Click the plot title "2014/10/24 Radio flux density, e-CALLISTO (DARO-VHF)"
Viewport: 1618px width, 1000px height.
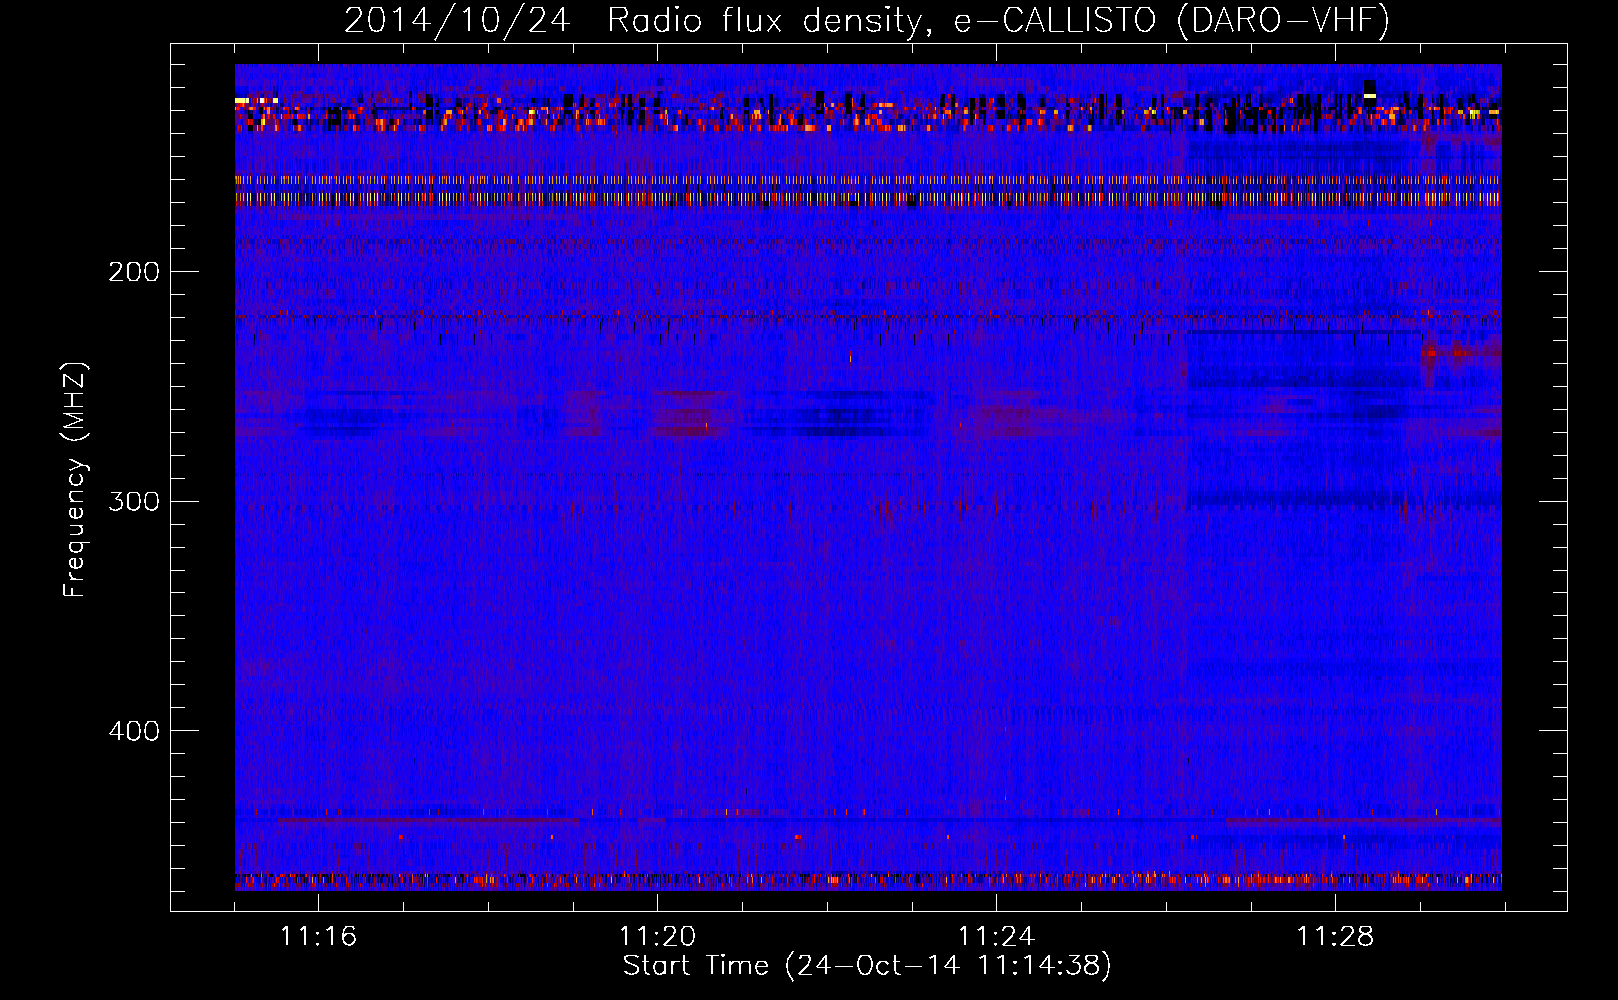867,20
